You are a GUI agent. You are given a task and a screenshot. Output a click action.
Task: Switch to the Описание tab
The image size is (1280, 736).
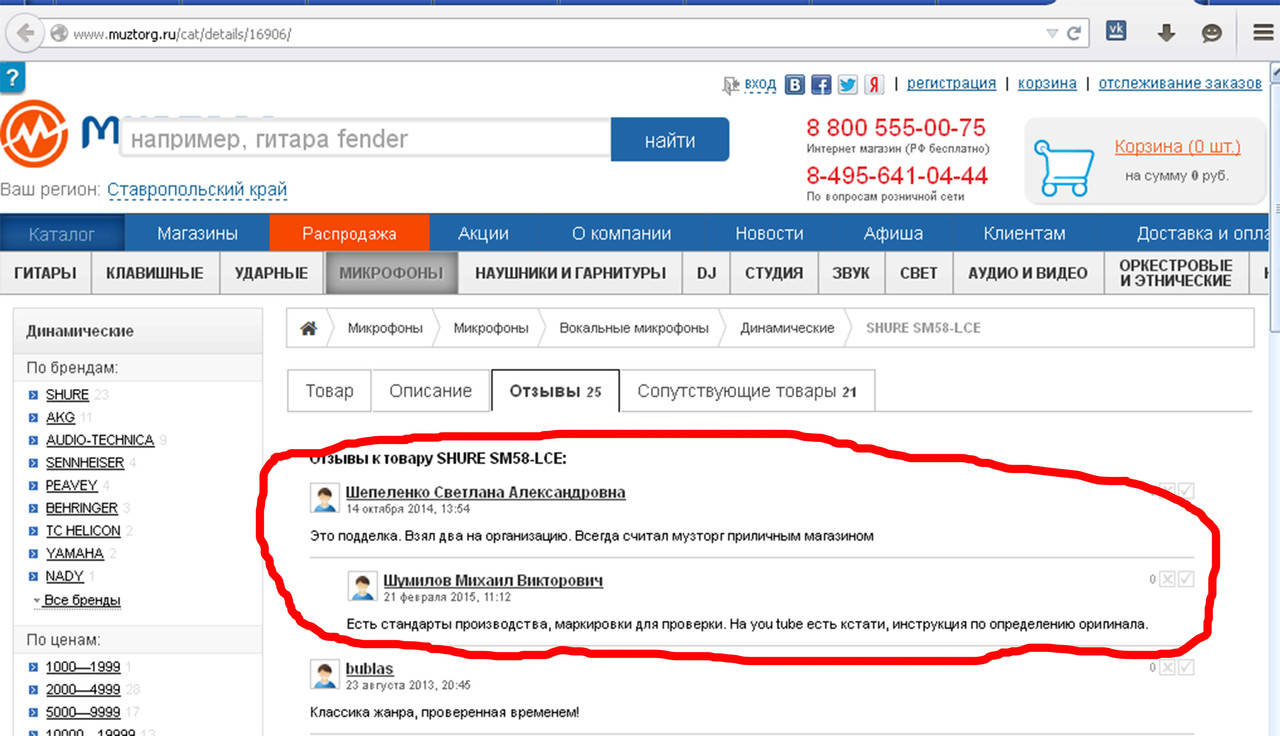[x=430, y=391]
